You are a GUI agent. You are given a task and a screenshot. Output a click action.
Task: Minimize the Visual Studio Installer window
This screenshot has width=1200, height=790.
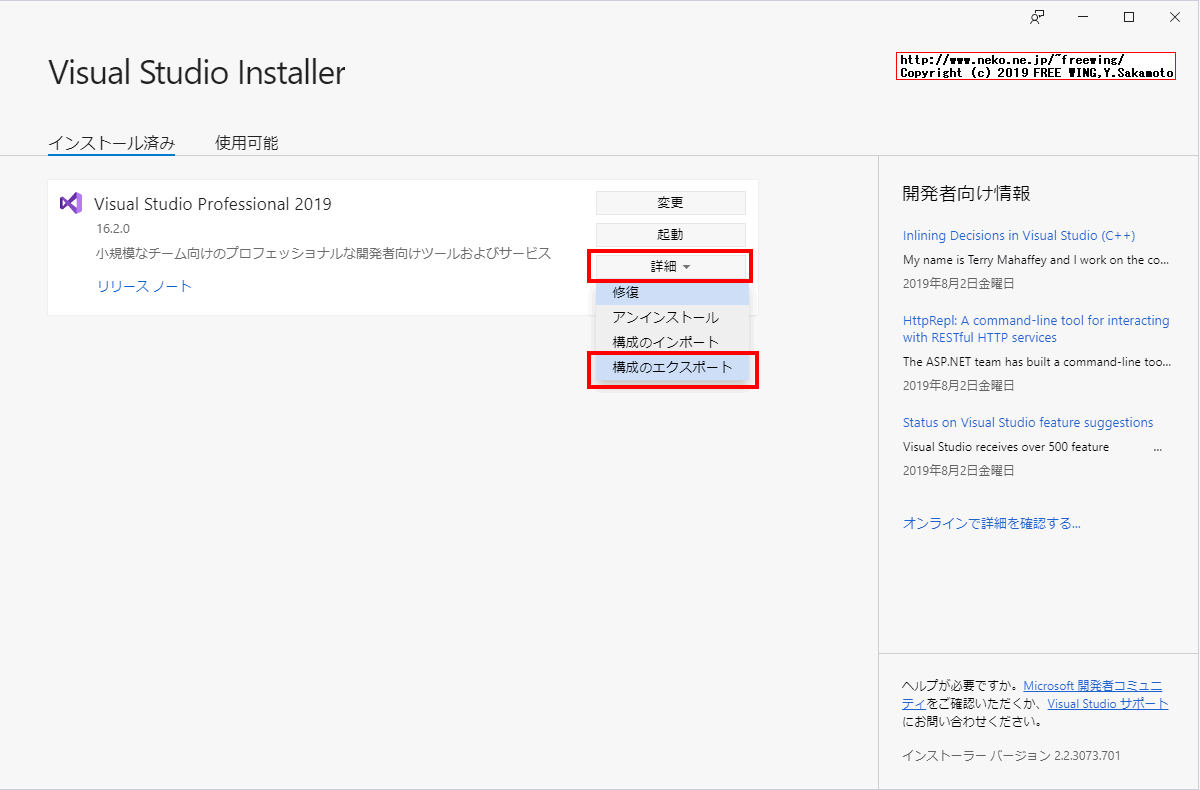(x=1082, y=16)
